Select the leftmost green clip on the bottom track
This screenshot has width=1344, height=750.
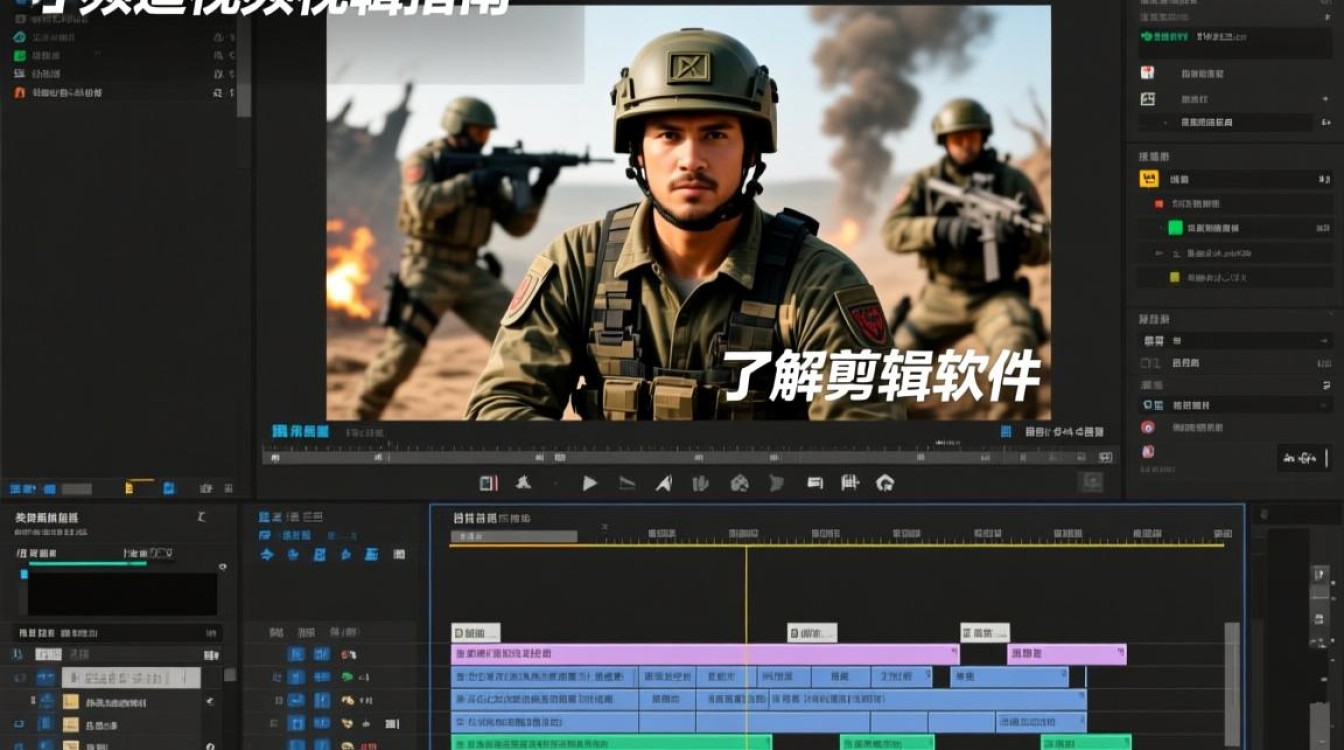point(611,742)
